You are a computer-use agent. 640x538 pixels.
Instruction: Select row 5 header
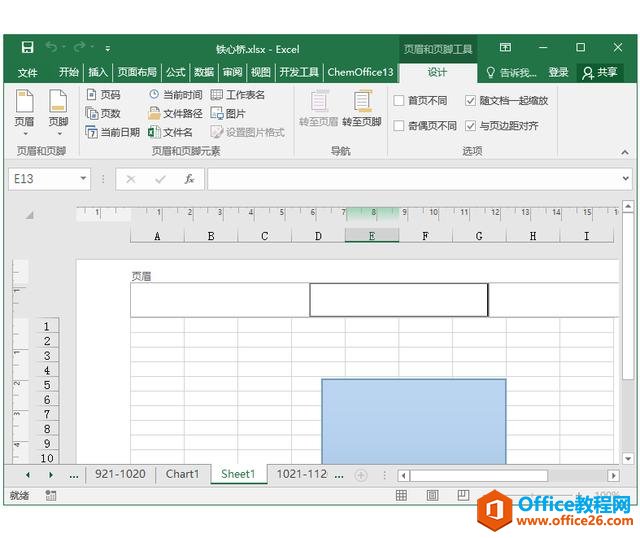[47, 385]
